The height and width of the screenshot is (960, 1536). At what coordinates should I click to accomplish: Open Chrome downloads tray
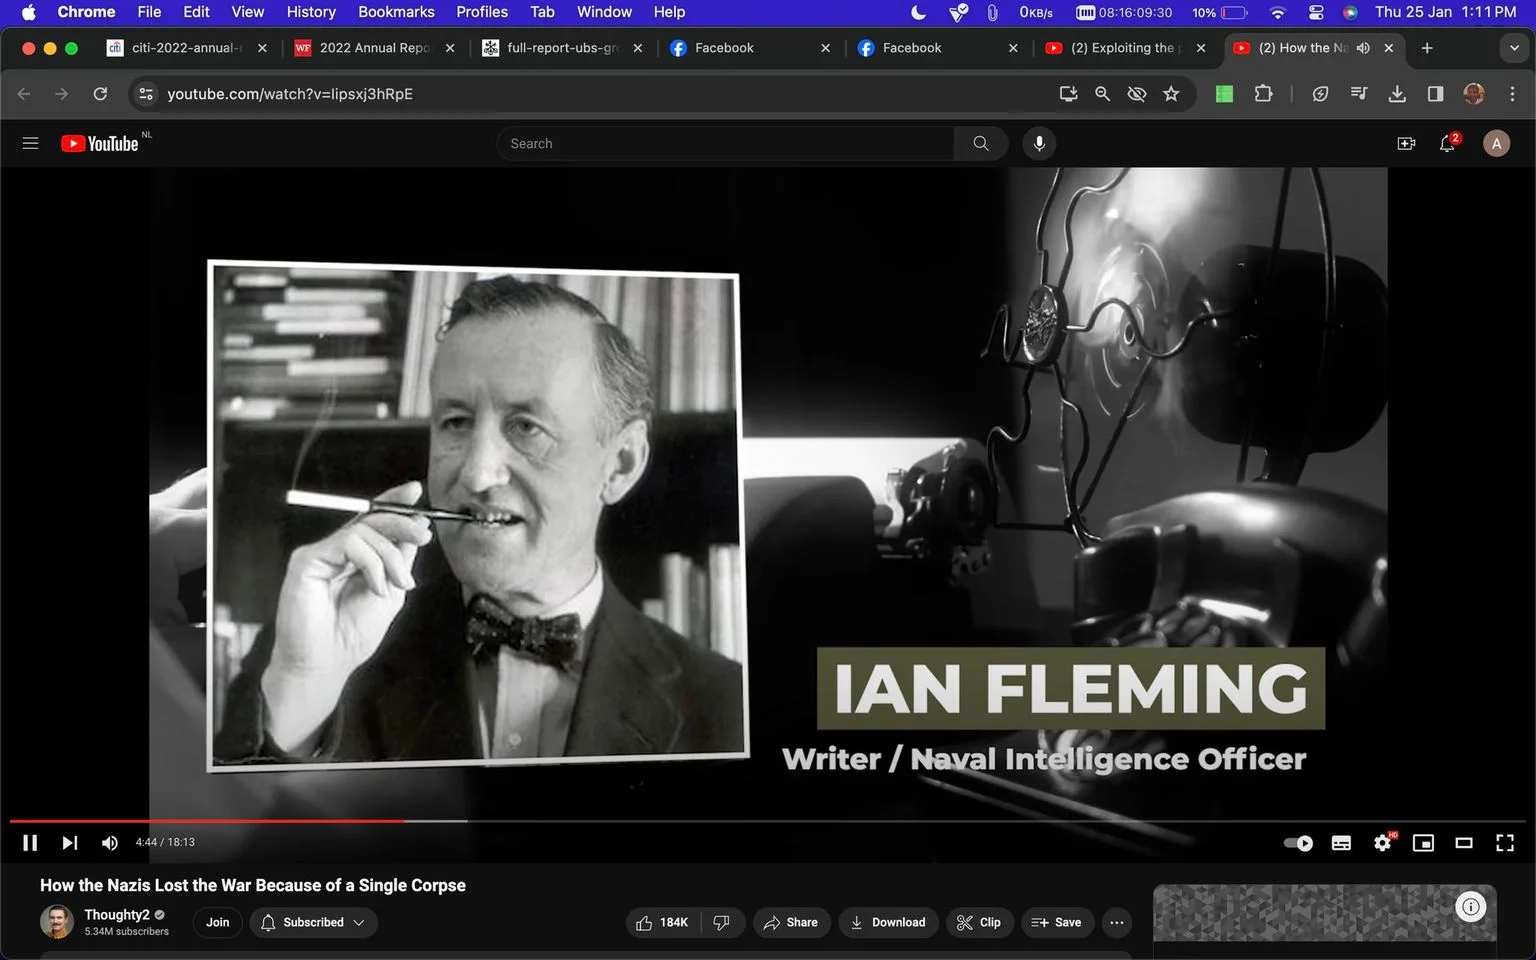[x=1397, y=93]
